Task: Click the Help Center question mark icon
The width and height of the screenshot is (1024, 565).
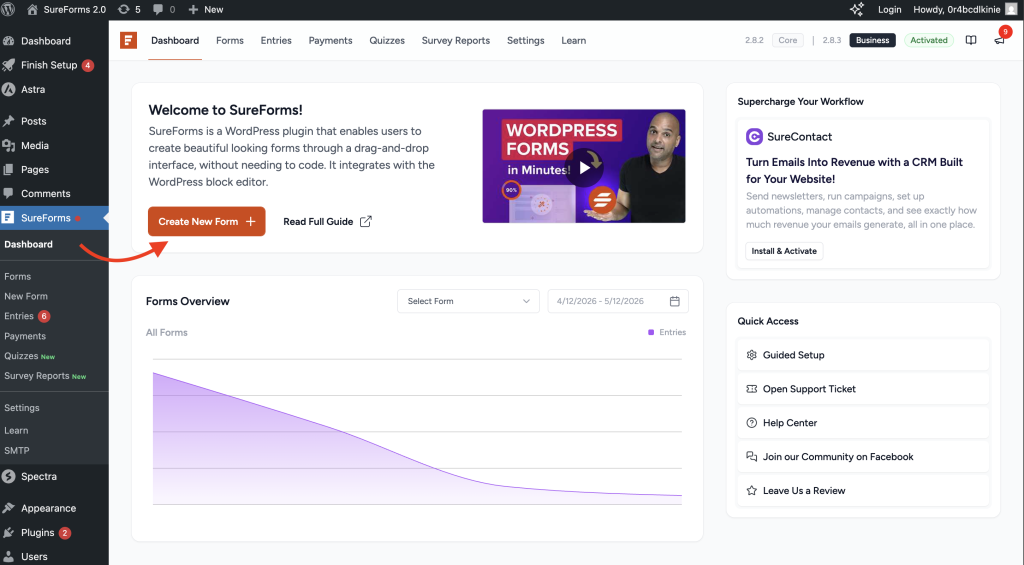Action: (x=752, y=423)
